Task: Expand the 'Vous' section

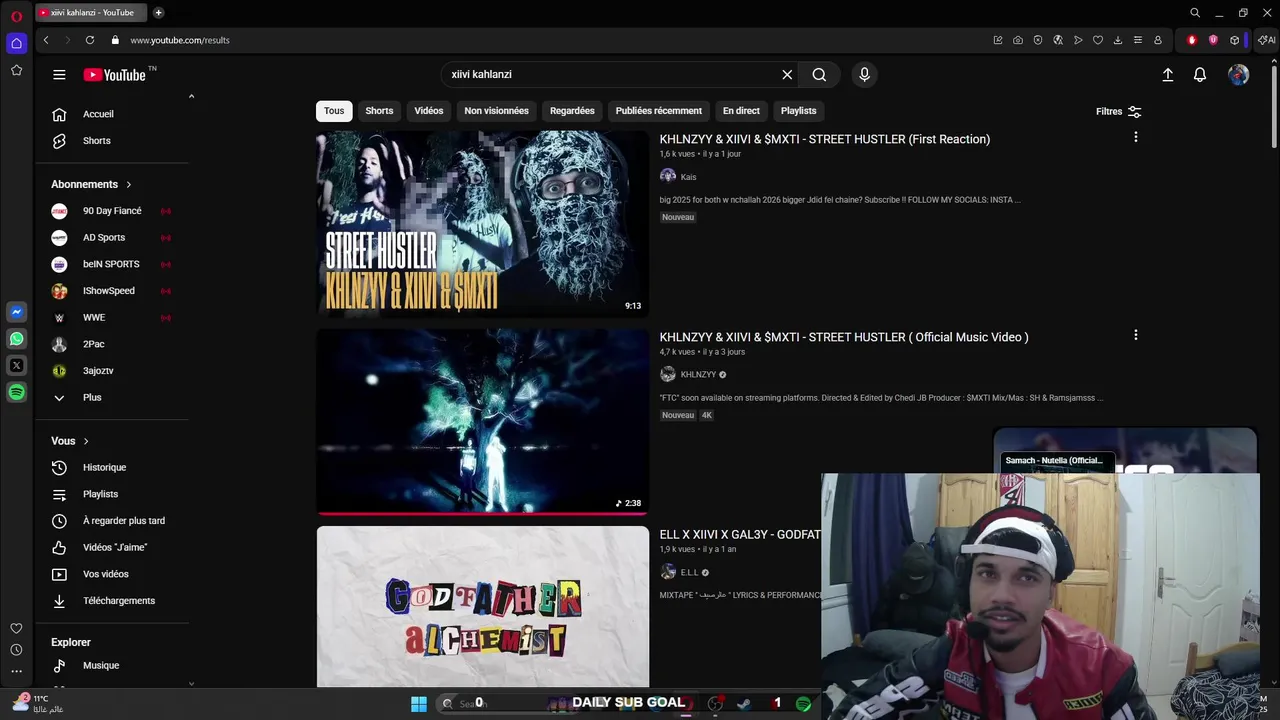Action: (x=70, y=441)
